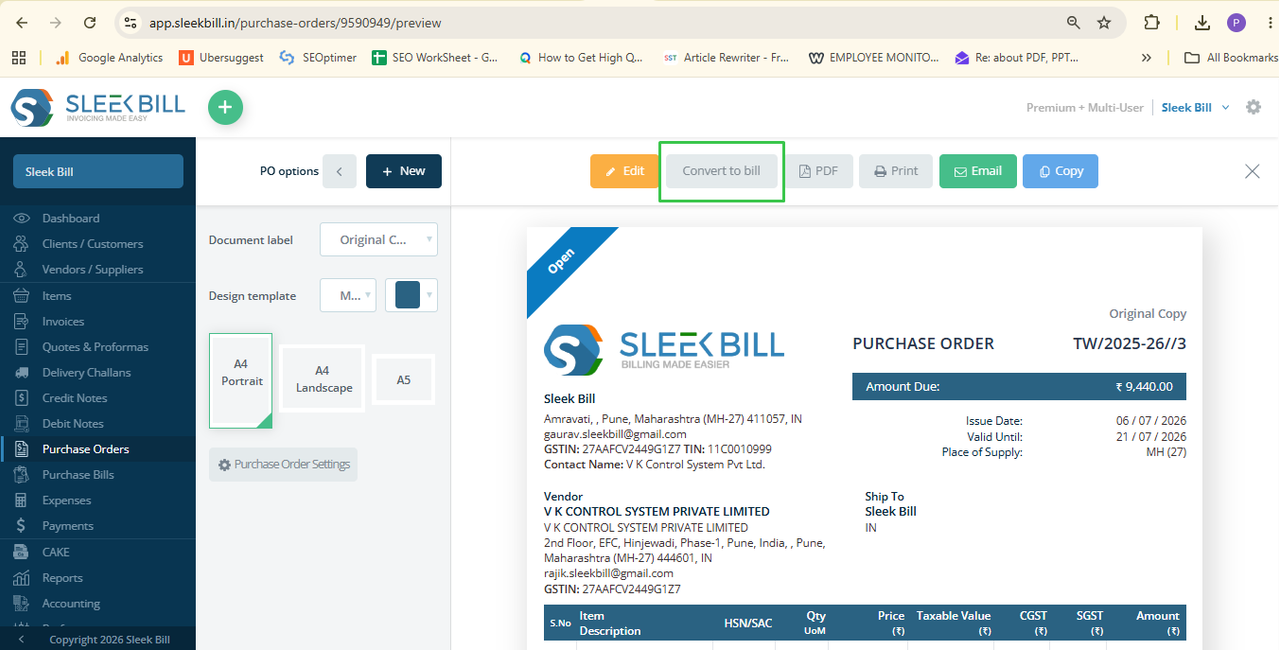Click the Purchase Bills cart icon
Screen dimensions: 1279x650
(21, 475)
